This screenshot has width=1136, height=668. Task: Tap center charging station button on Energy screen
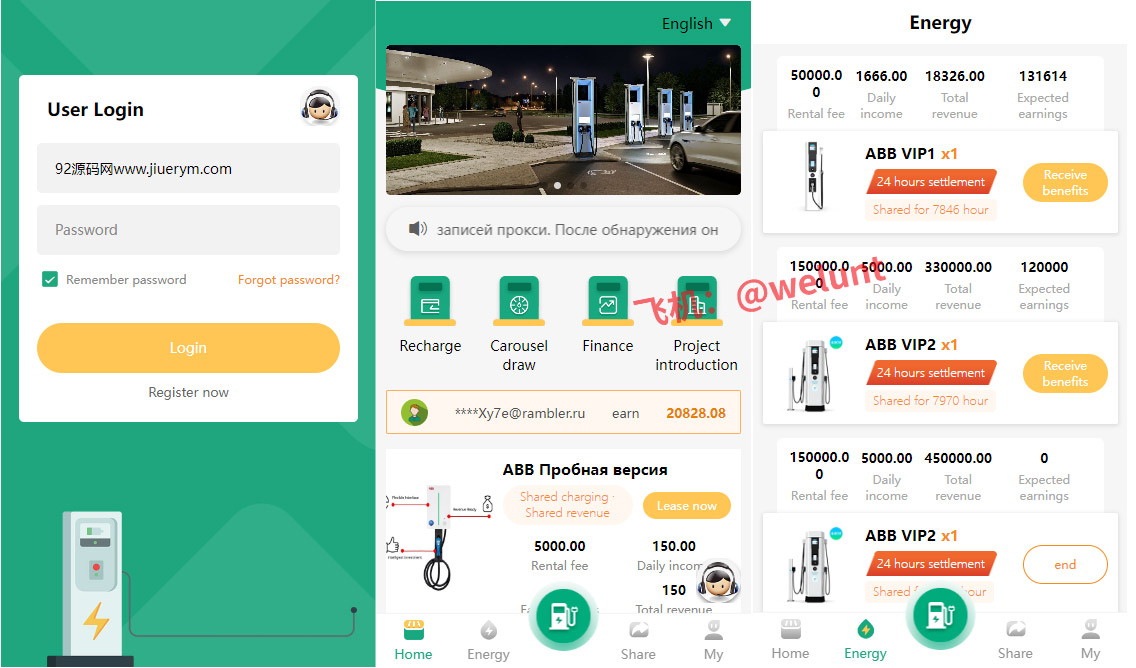click(x=940, y=616)
